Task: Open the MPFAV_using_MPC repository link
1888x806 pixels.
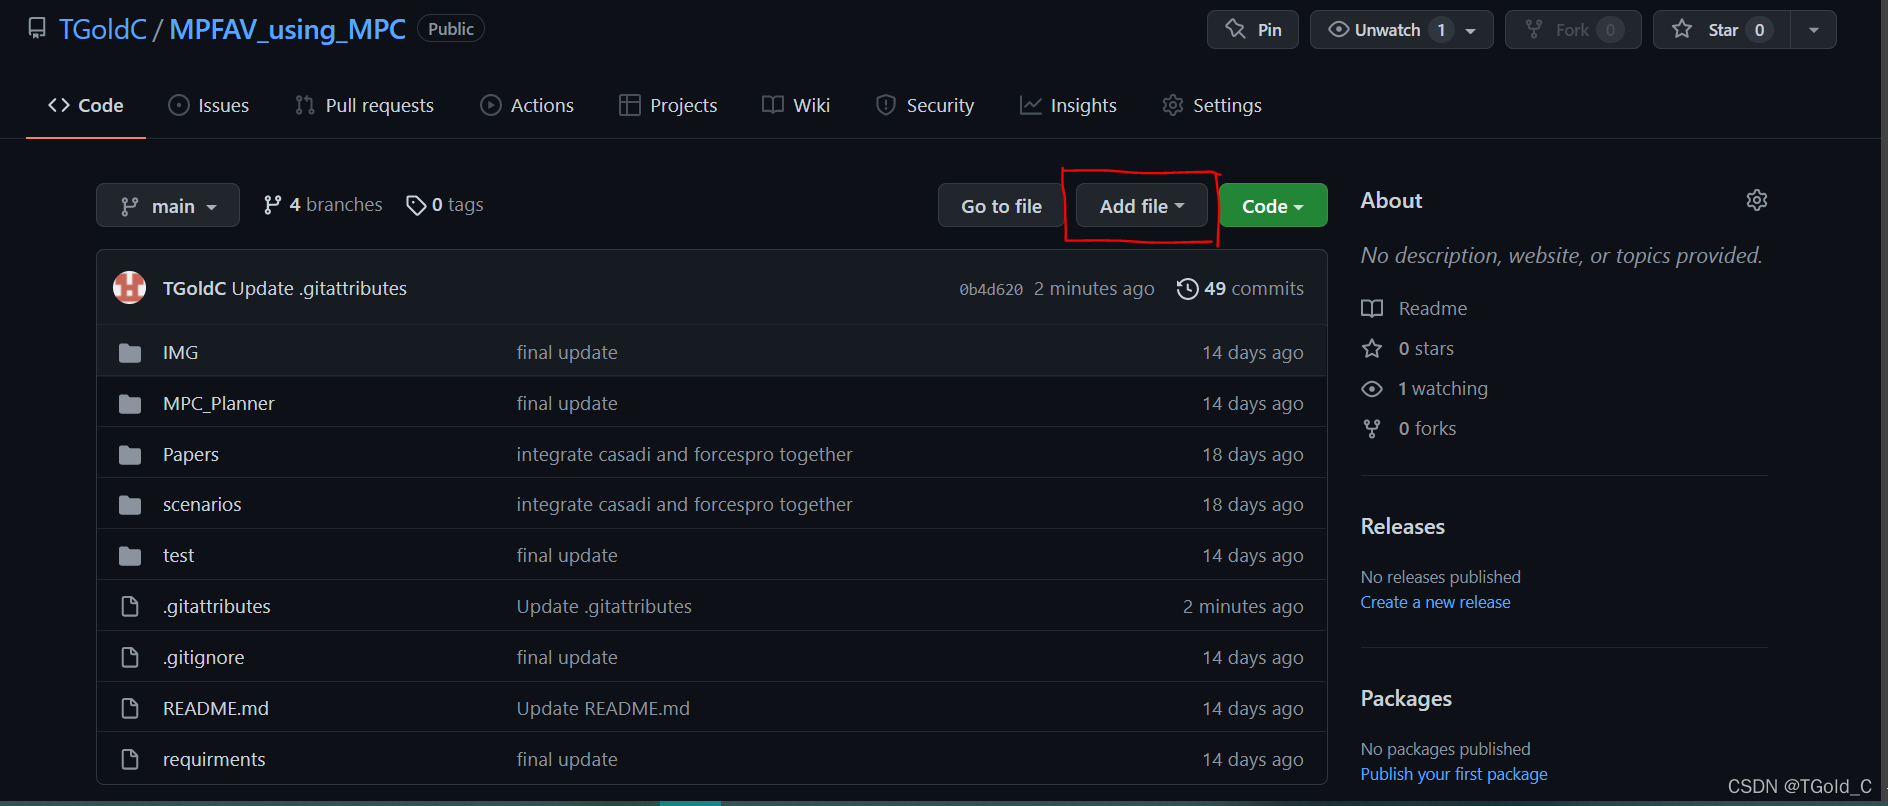Action: coord(288,29)
